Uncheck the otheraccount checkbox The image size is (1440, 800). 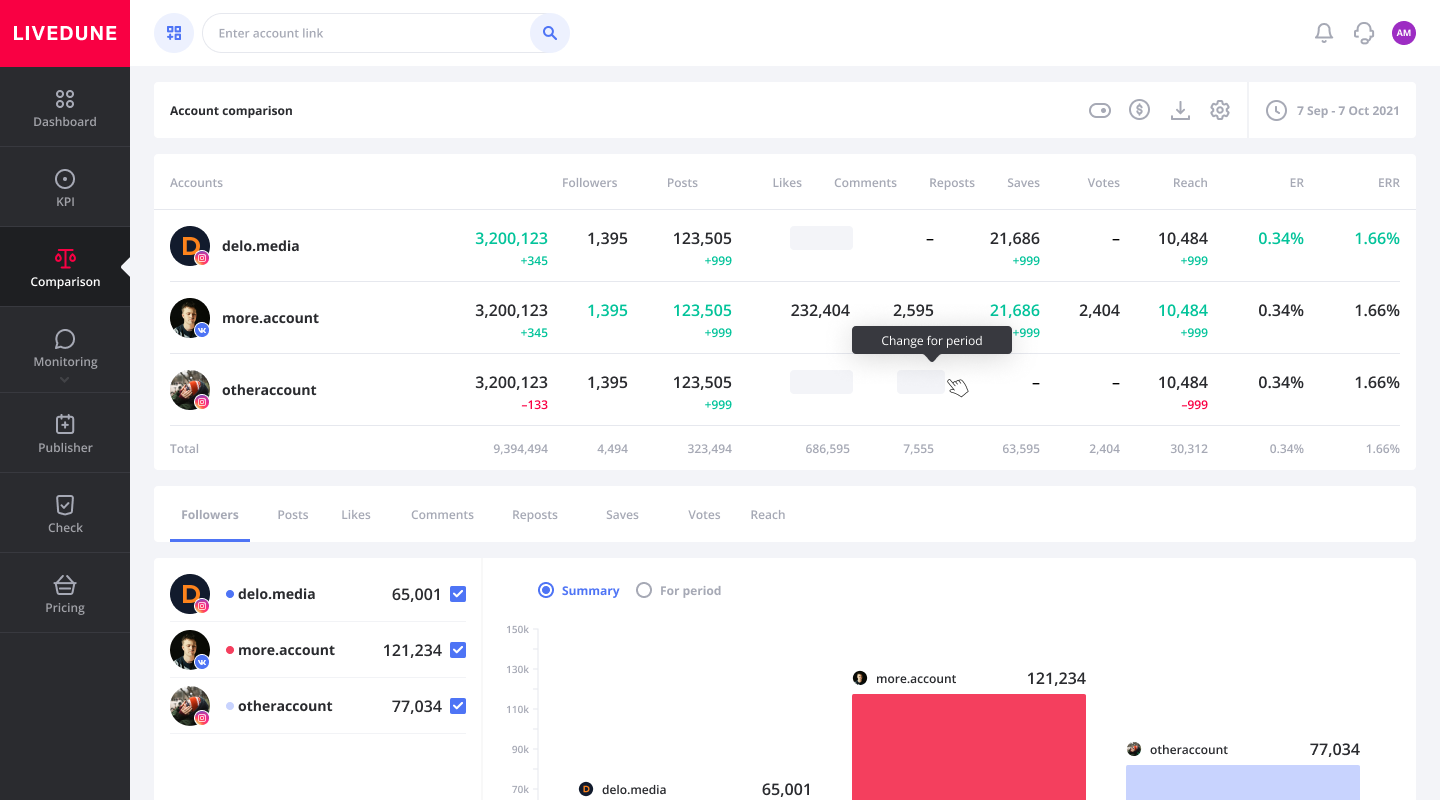458,706
